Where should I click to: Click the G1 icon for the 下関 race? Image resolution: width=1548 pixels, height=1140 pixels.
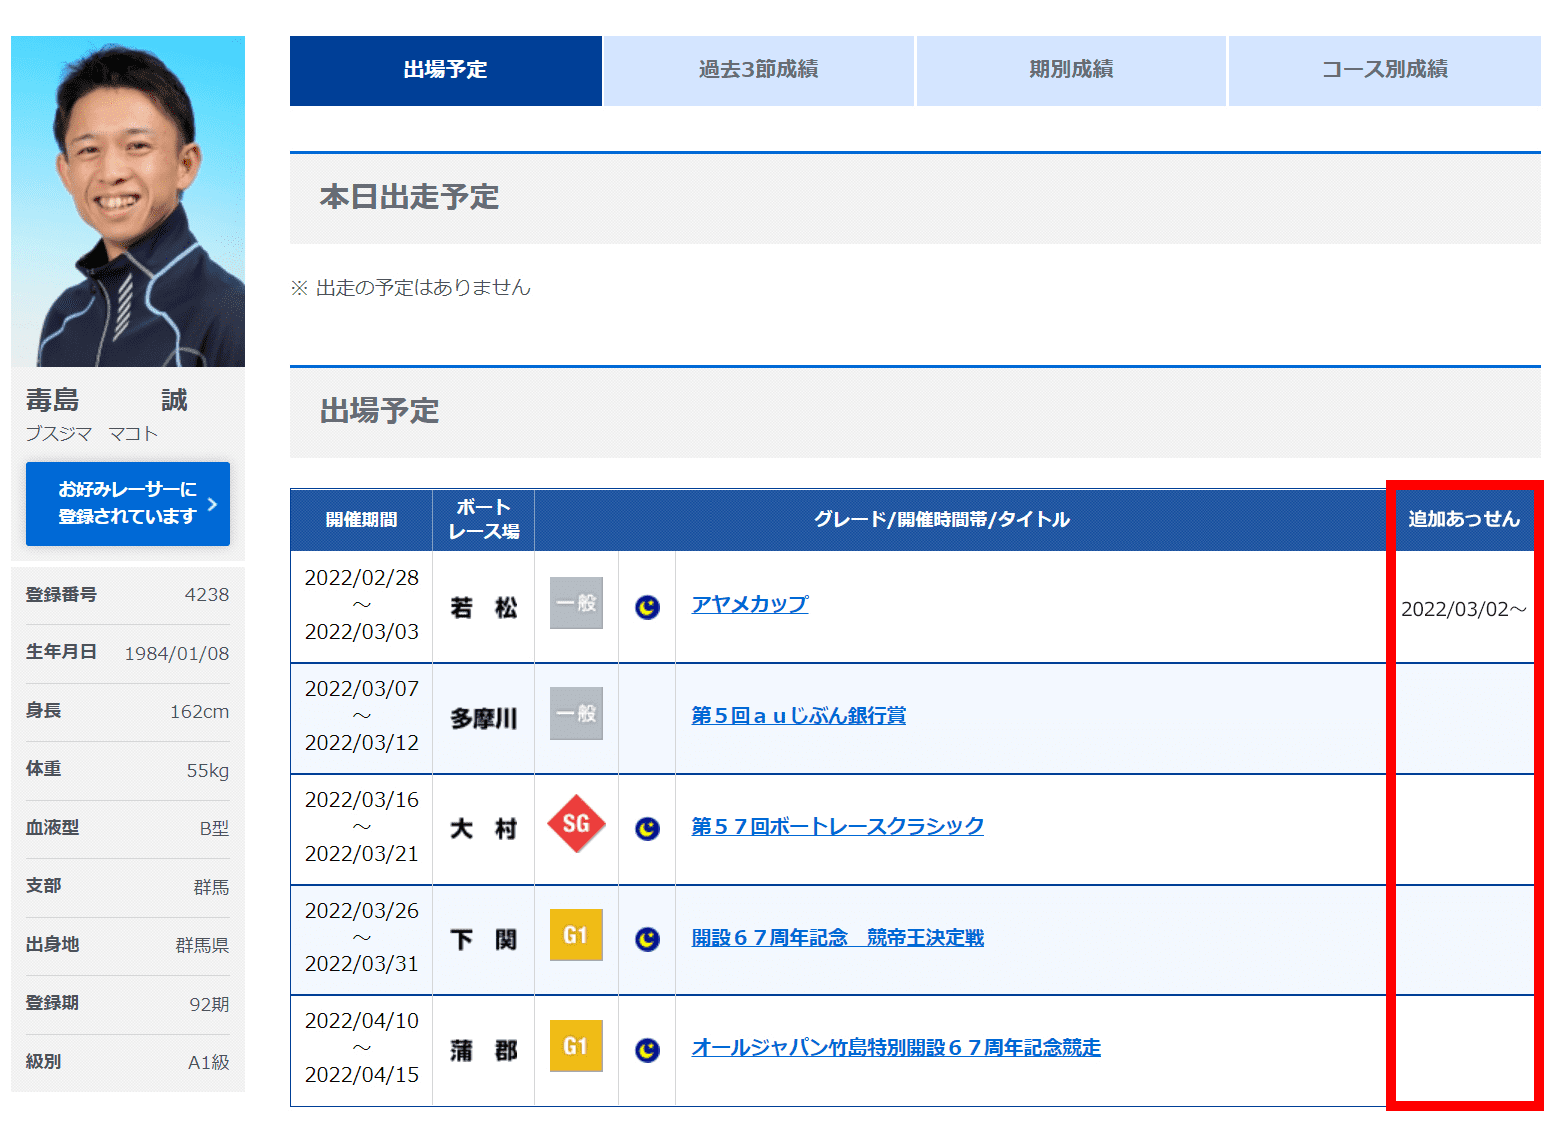point(575,934)
